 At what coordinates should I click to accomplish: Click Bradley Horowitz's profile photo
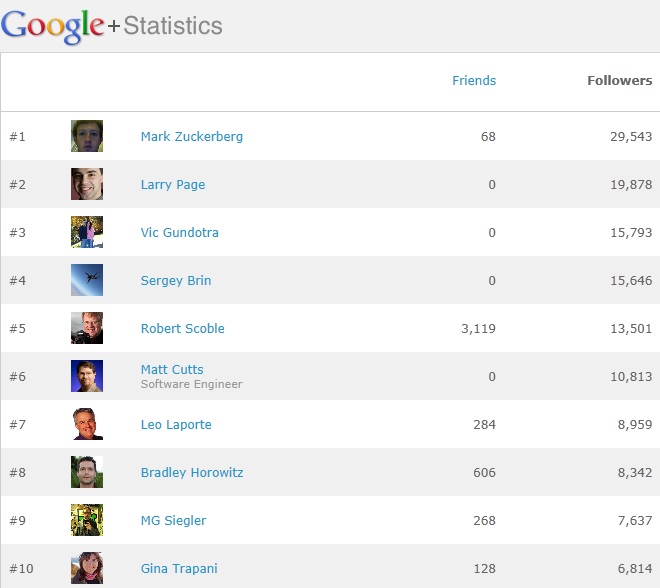(87, 472)
